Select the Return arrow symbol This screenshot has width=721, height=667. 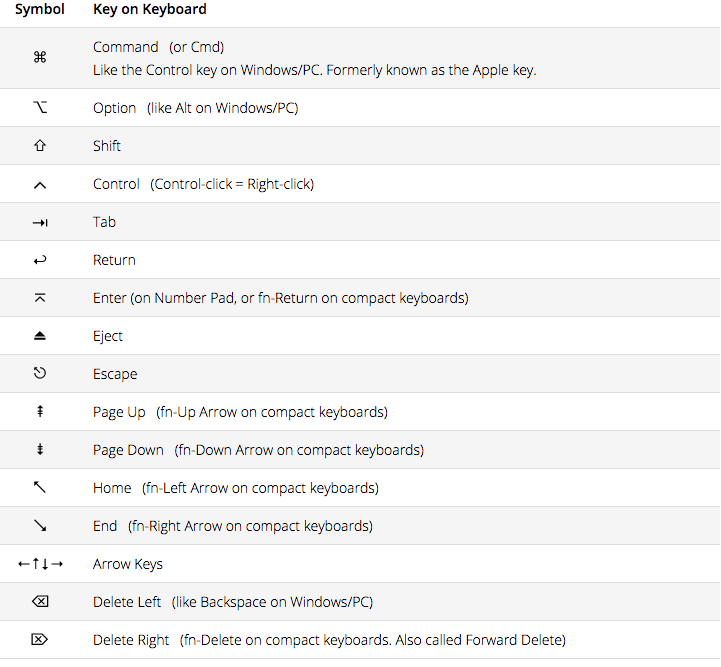40,261
